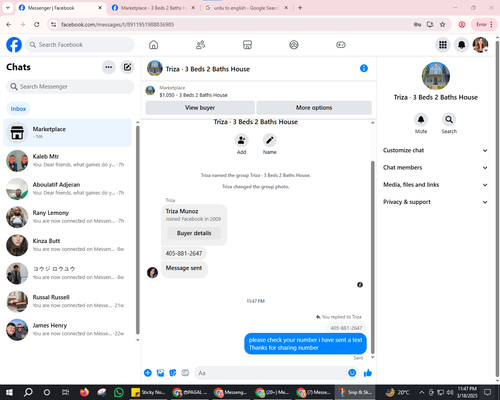Choose a sticker icon
Image resolution: width=500 pixels, height=400 pixels.
173,373
